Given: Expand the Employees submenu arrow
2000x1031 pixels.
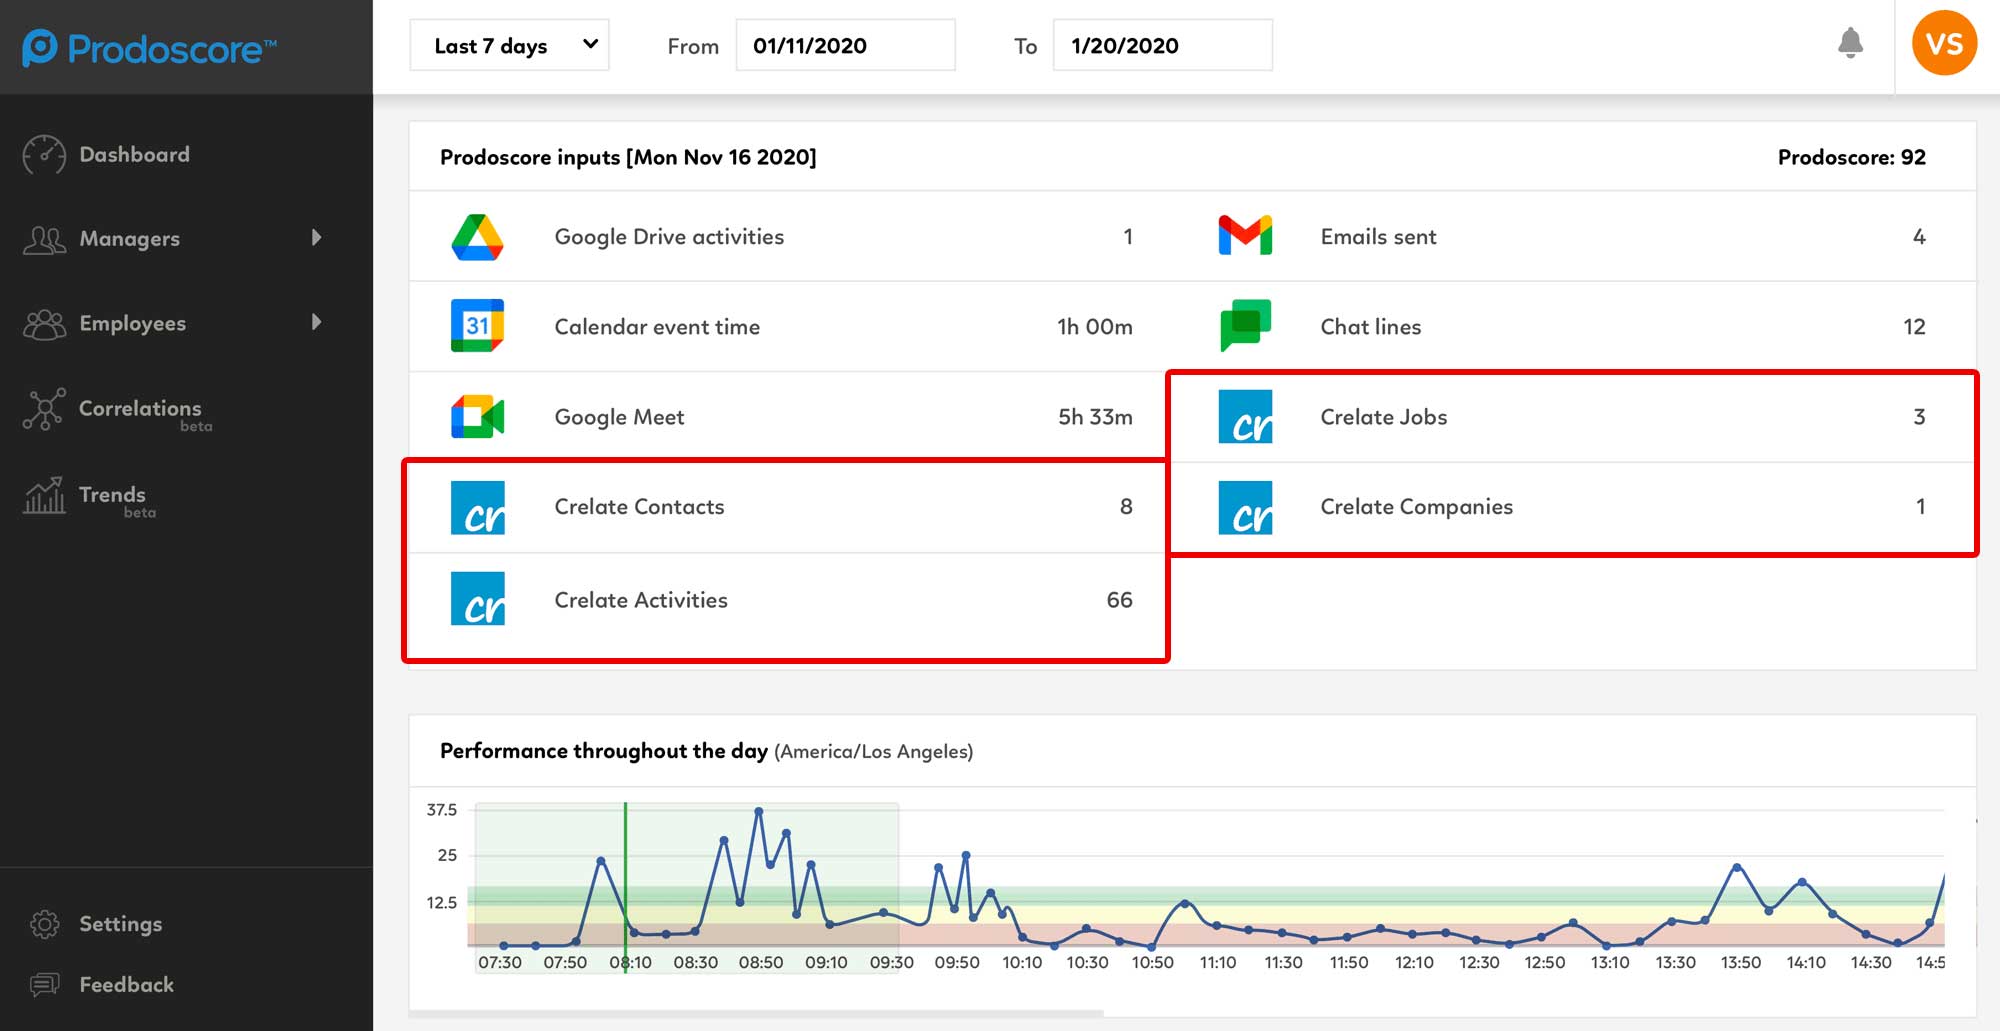Looking at the screenshot, I should [x=317, y=322].
